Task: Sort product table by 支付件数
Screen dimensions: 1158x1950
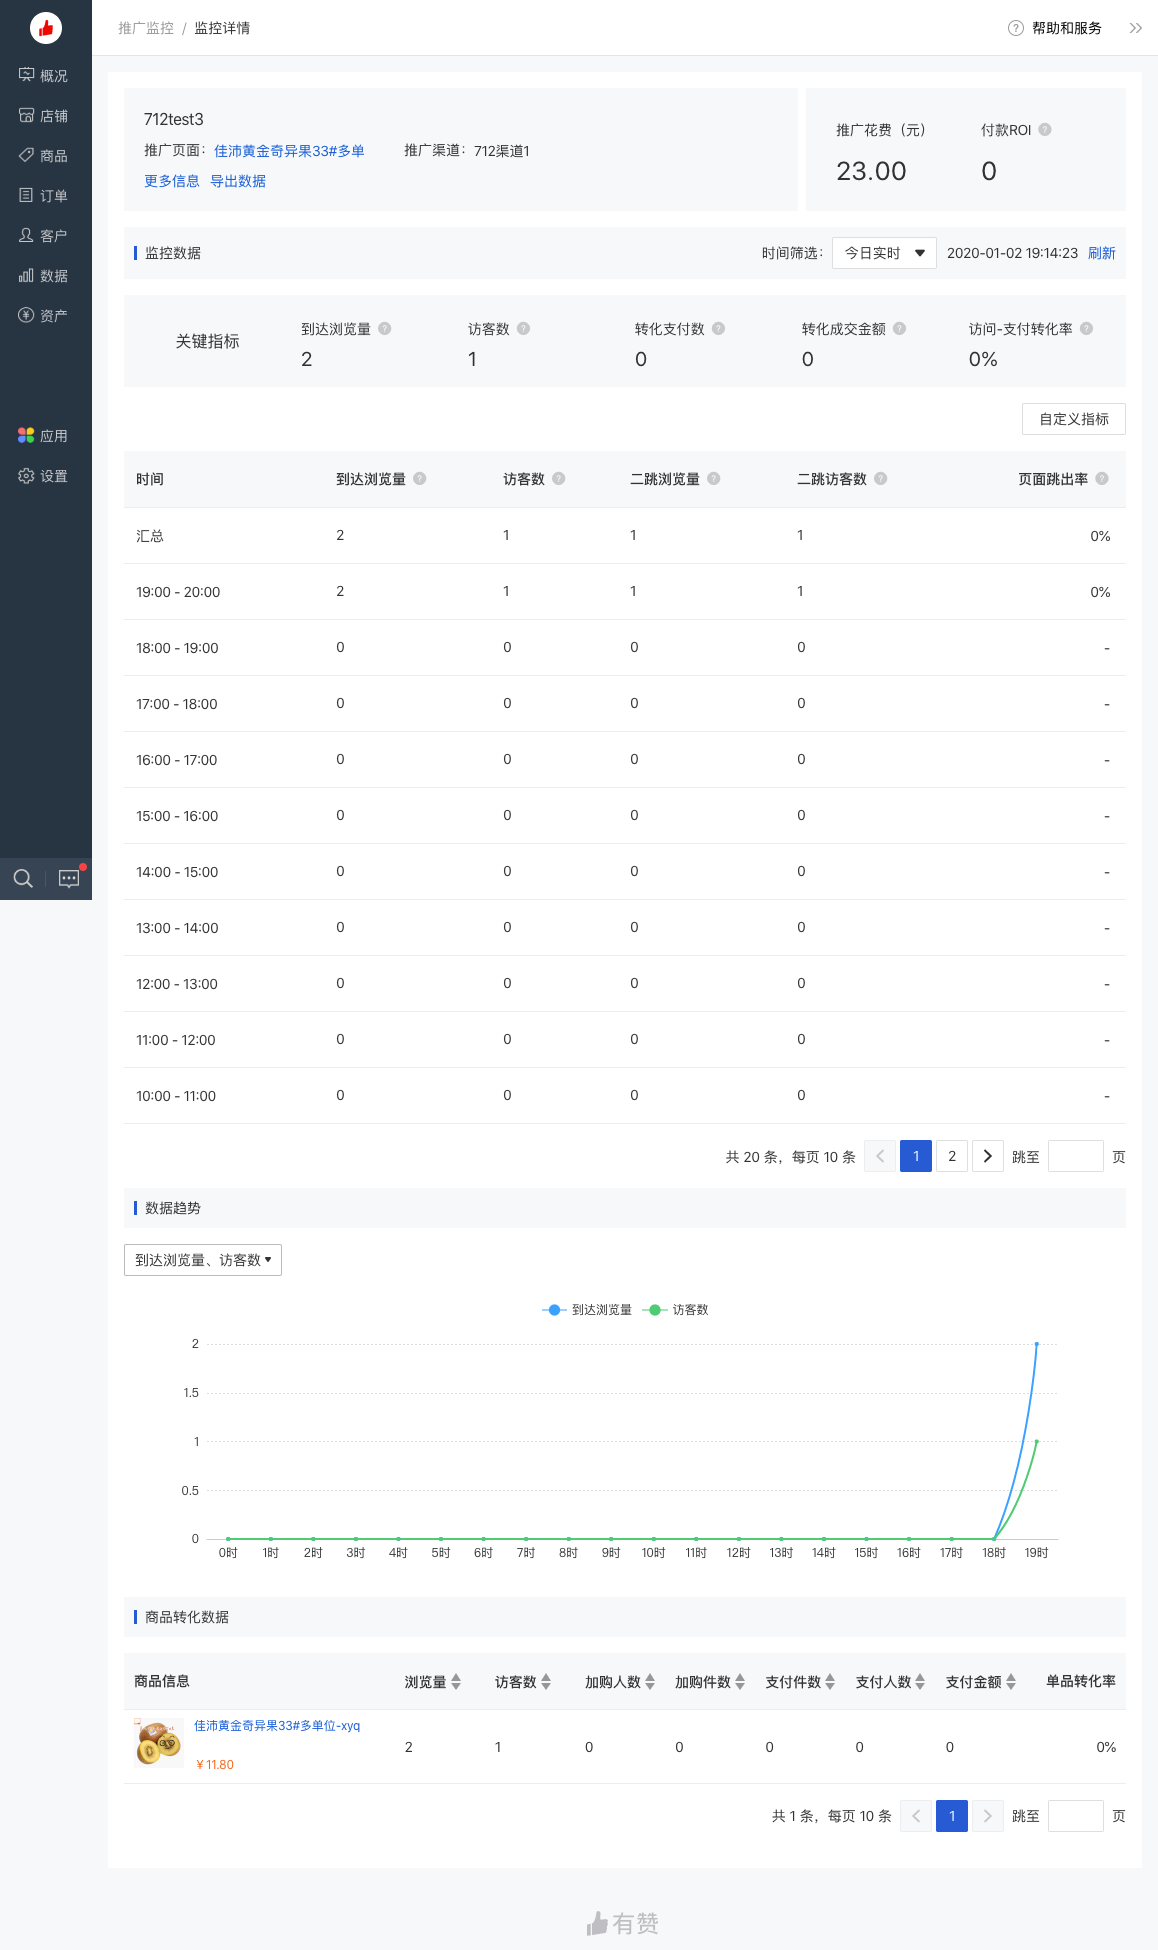Action: tap(830, 1682)
